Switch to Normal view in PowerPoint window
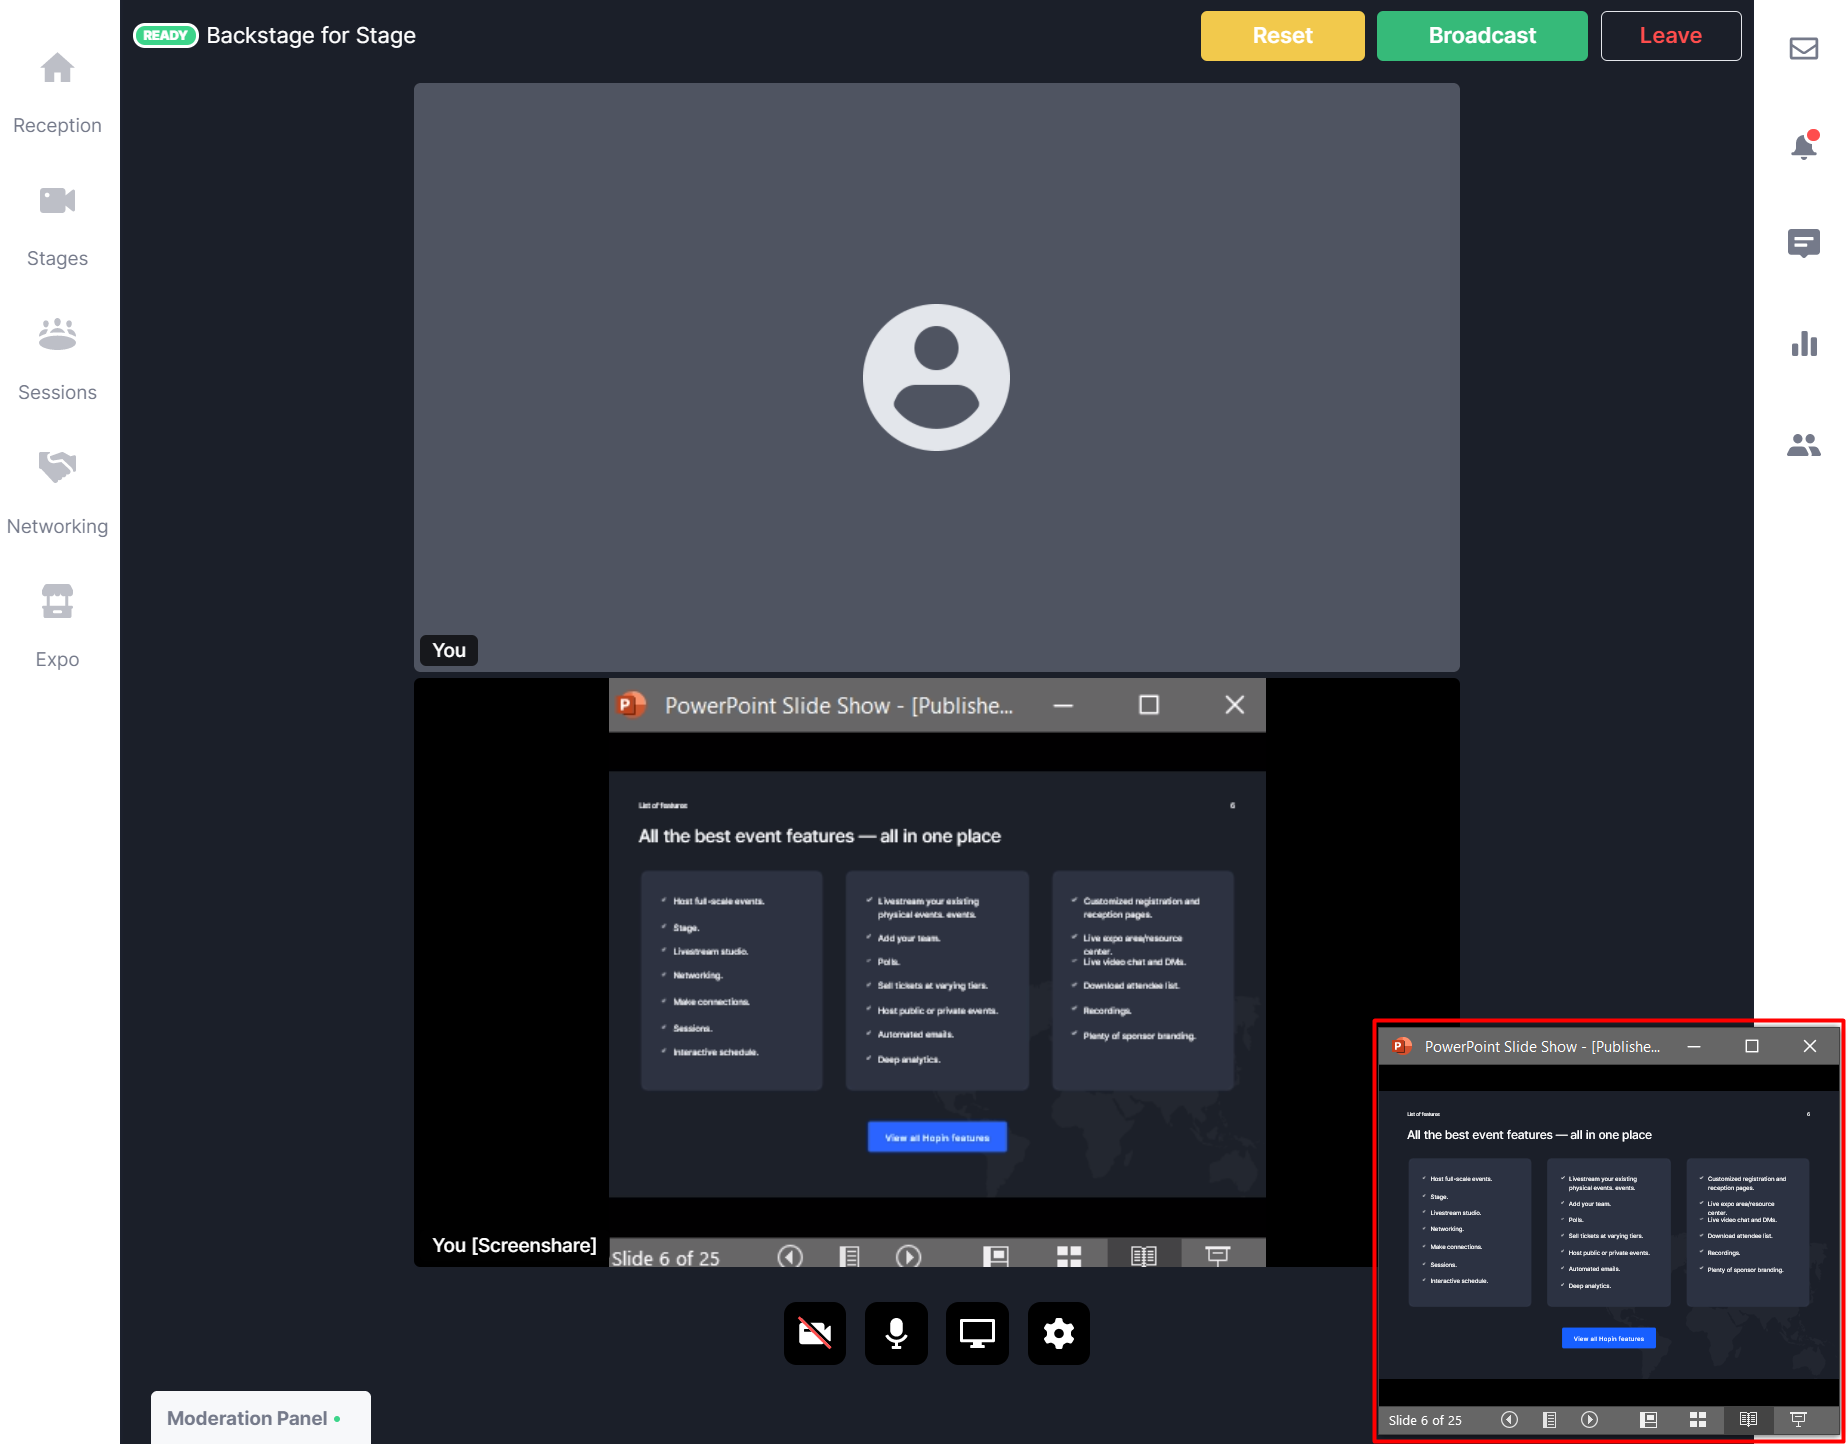 point(1649,1420)
